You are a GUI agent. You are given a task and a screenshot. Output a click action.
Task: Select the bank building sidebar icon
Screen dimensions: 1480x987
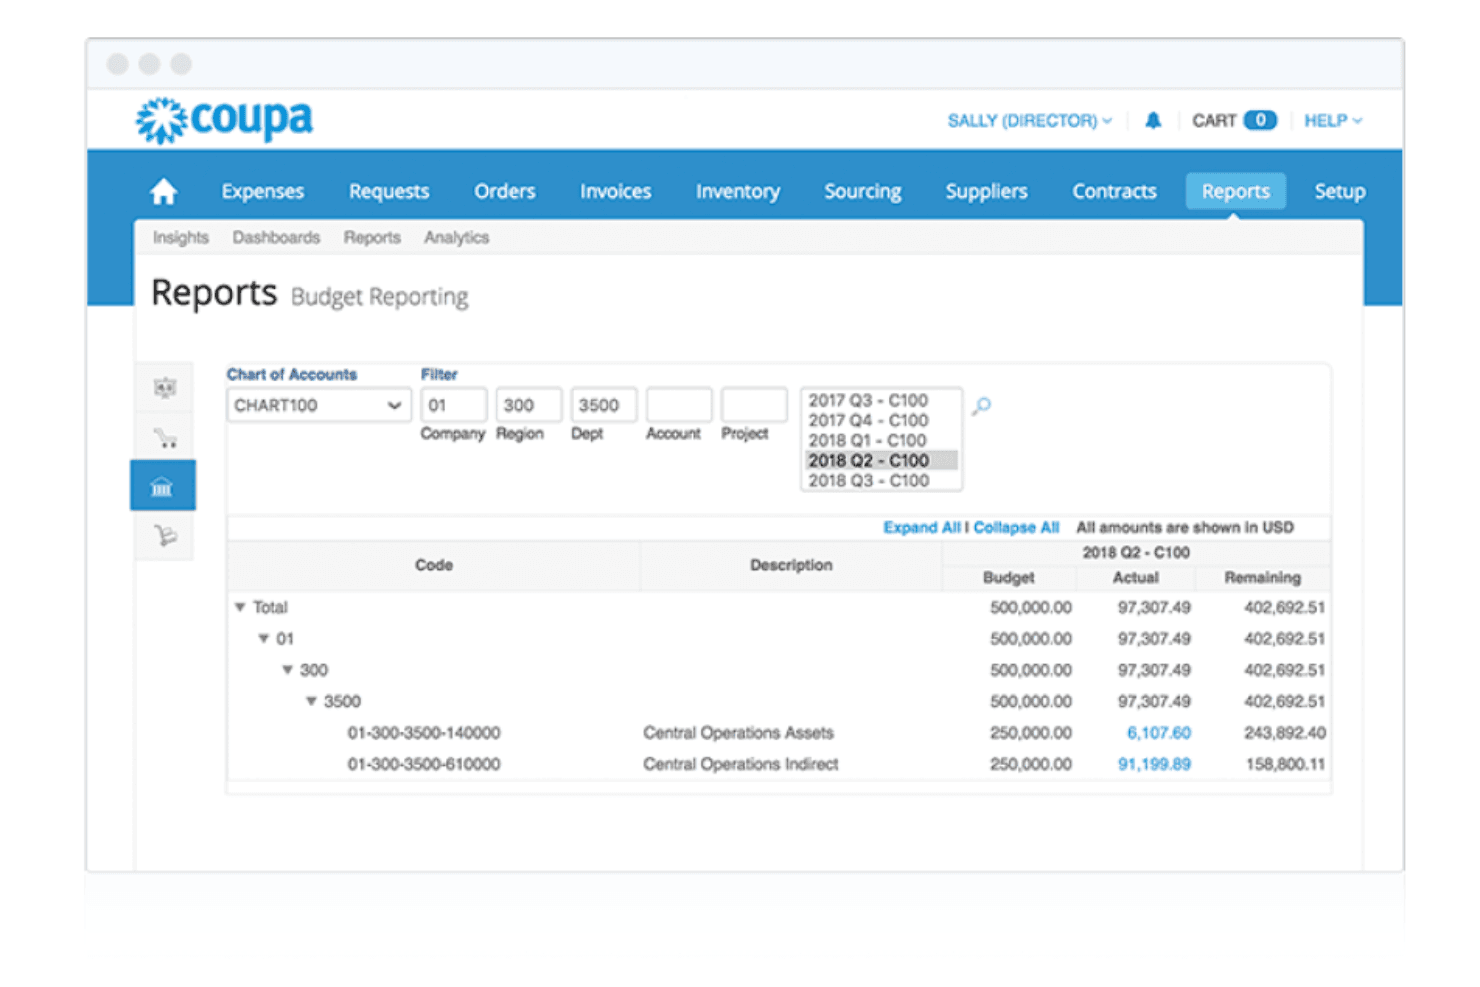coord(162,486)
